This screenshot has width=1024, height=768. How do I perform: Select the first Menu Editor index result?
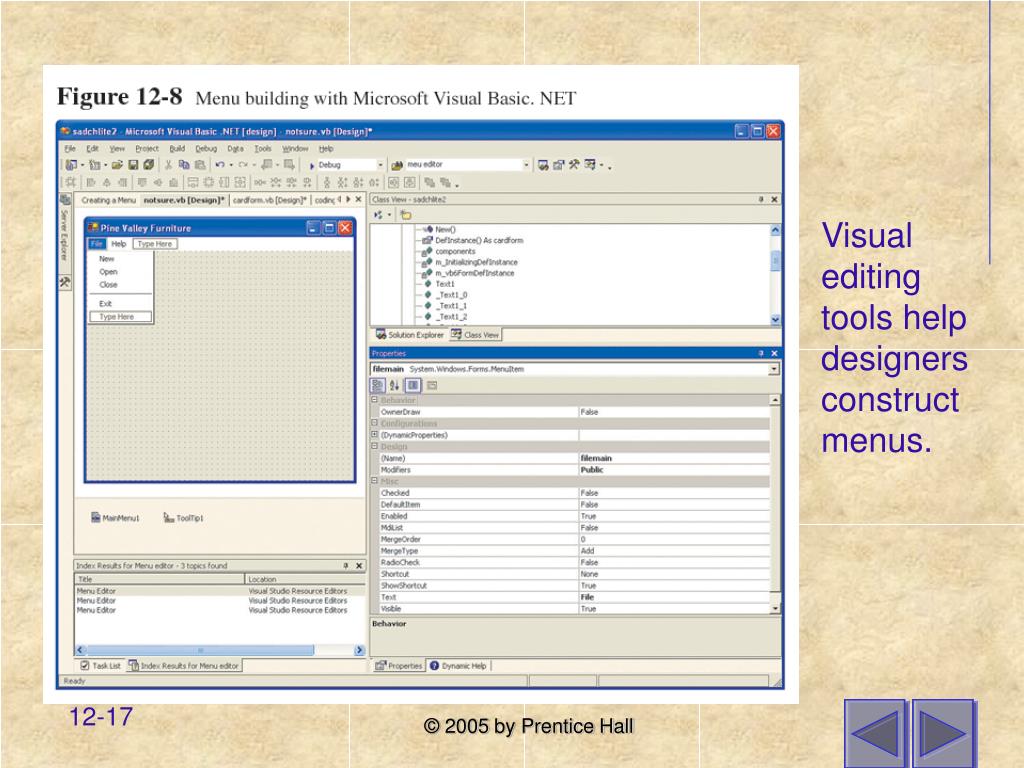point(219,591)
